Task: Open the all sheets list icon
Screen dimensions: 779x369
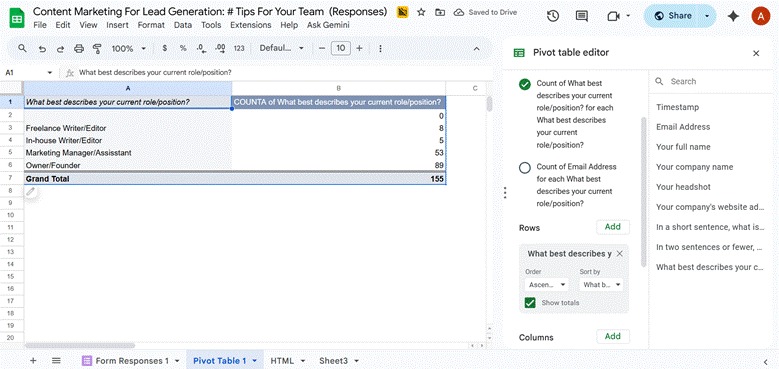Action: tap(56, 361)
